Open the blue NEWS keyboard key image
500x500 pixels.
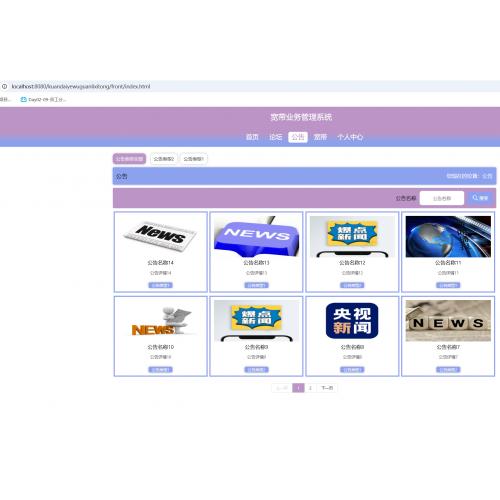click(x=256, y=236)
